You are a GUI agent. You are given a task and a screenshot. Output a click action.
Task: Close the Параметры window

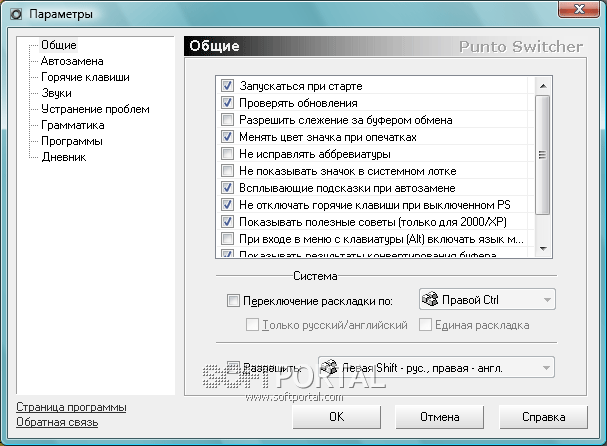(x=579, y=9)
